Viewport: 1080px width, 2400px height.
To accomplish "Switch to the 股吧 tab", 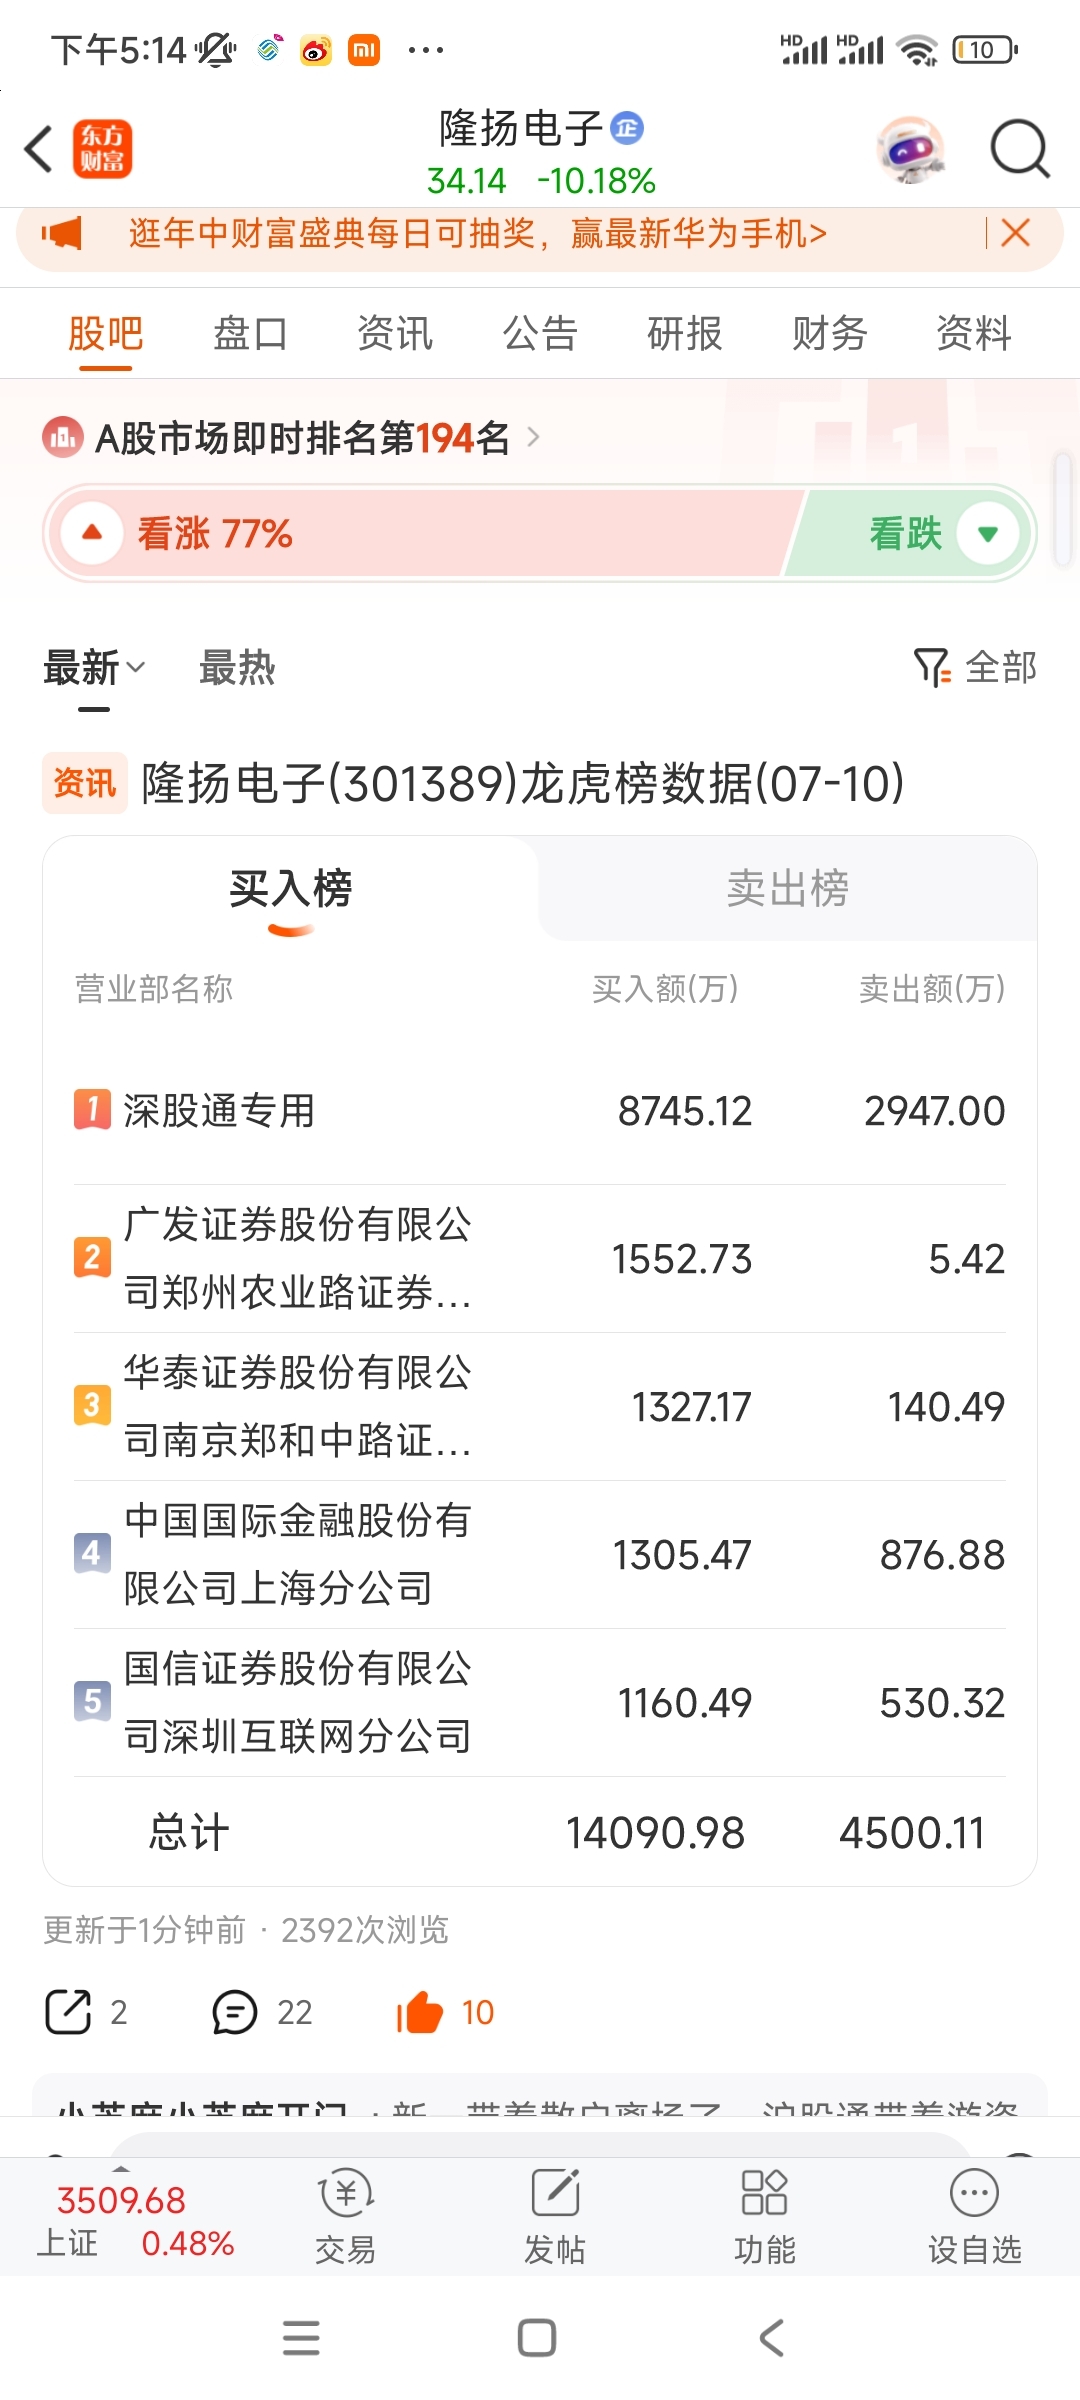I will (106, 333).
